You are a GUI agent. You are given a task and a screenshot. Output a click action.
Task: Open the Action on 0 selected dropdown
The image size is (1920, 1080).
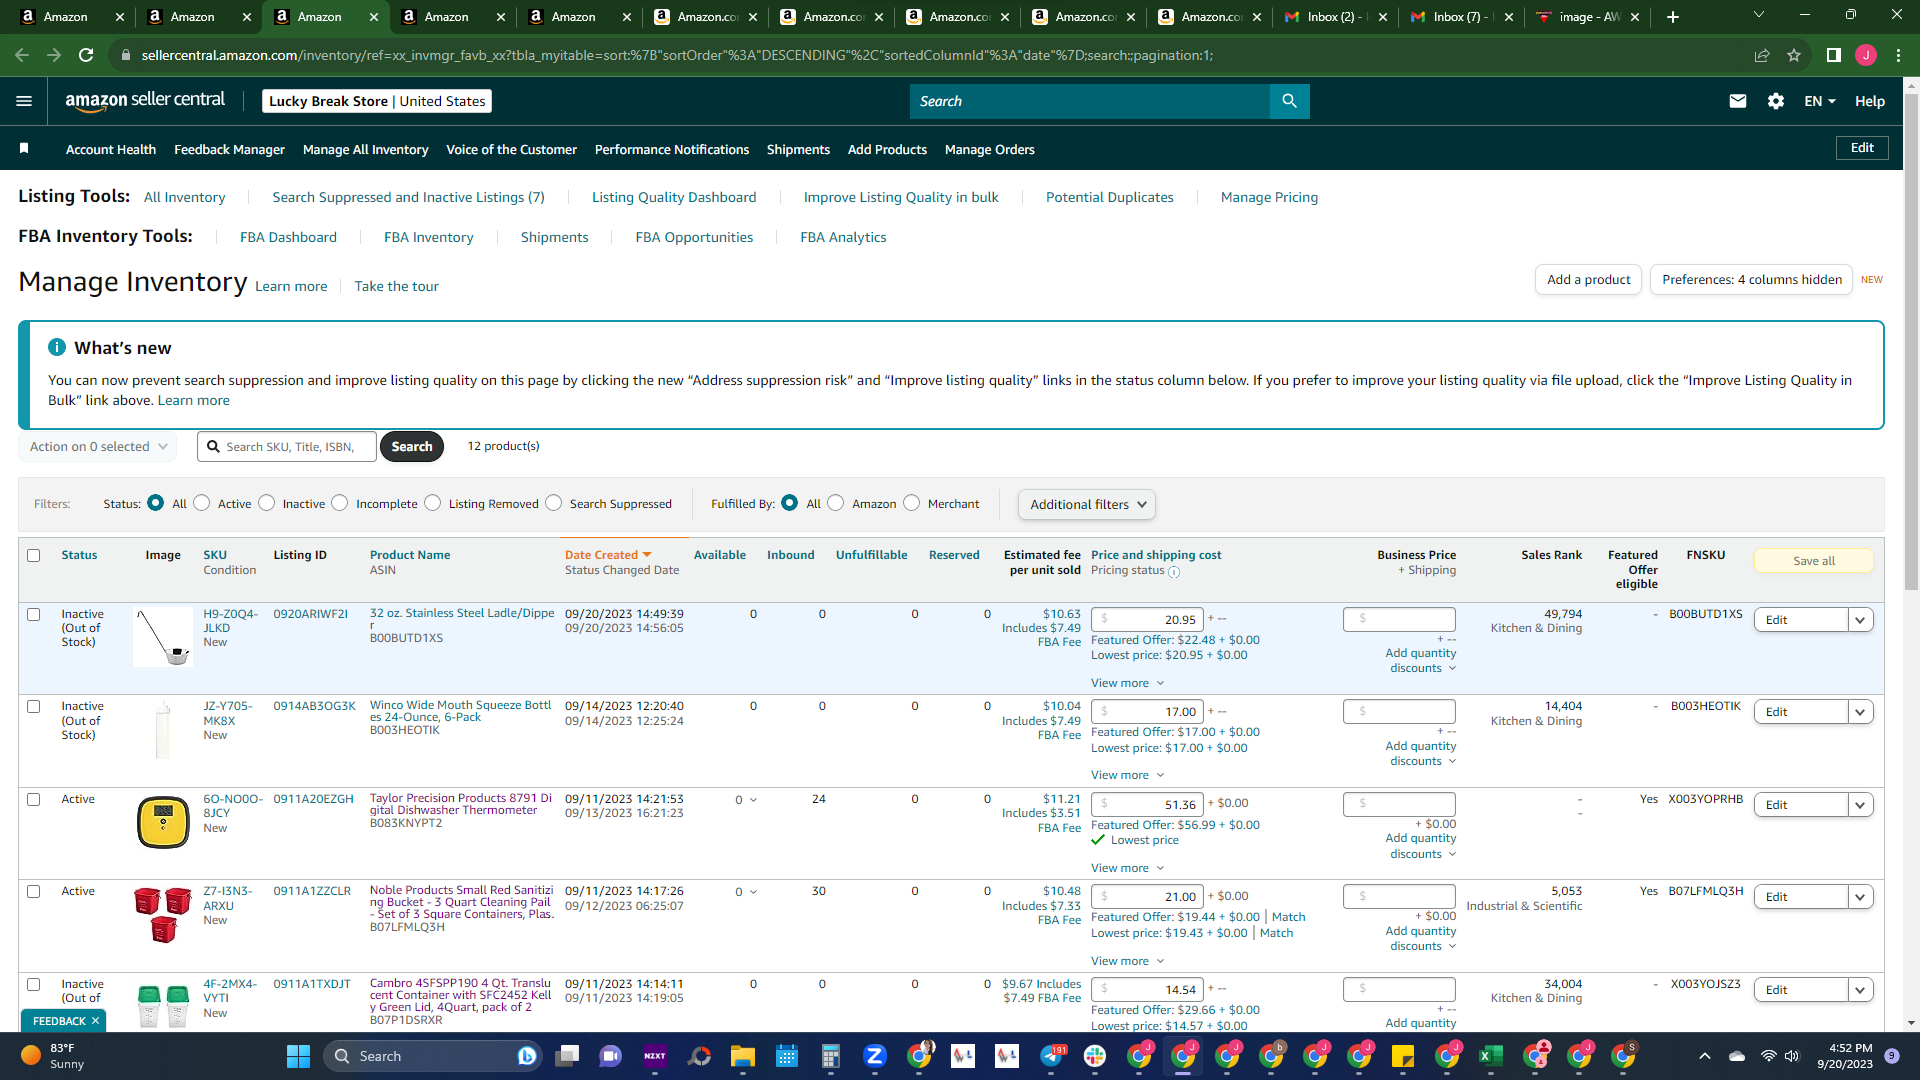click(x=98, y=447)
